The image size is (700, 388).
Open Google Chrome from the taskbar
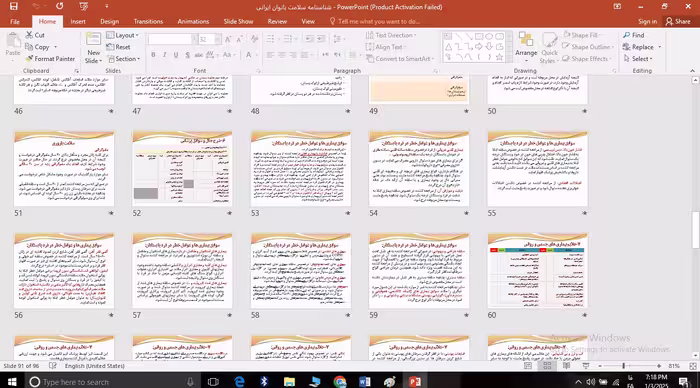(340, 381)
